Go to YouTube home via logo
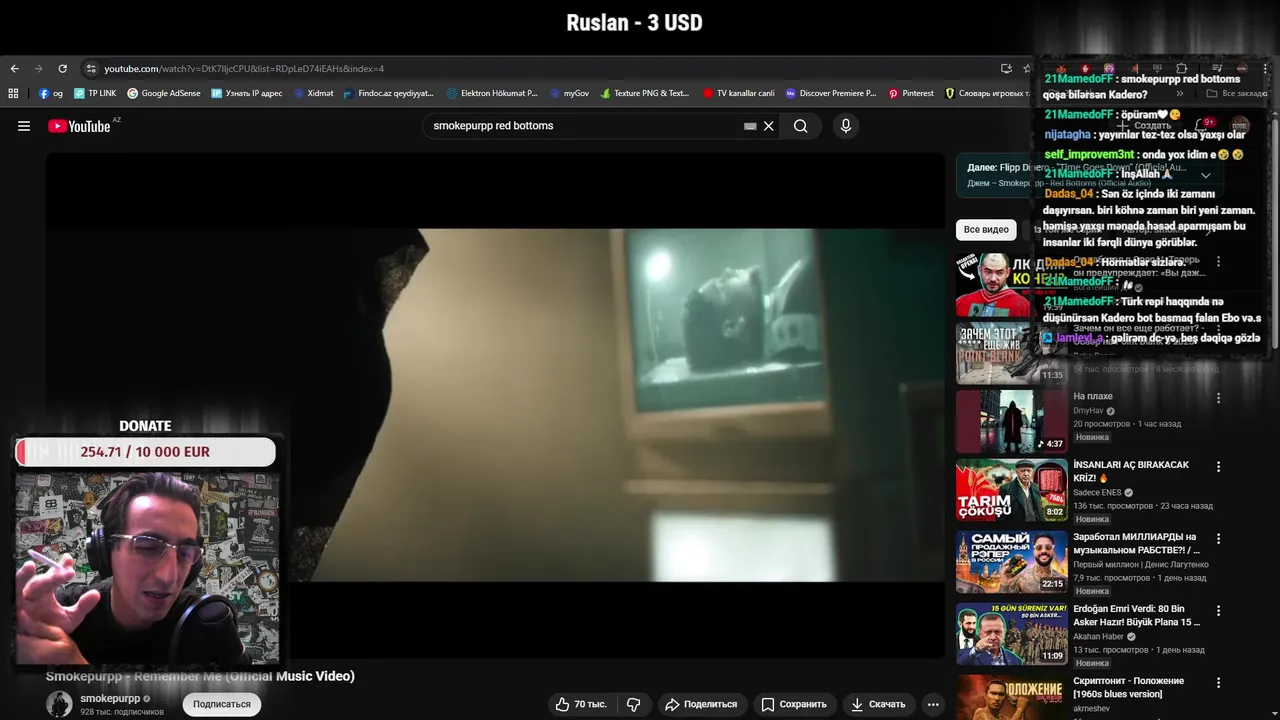 click(79, 126)
